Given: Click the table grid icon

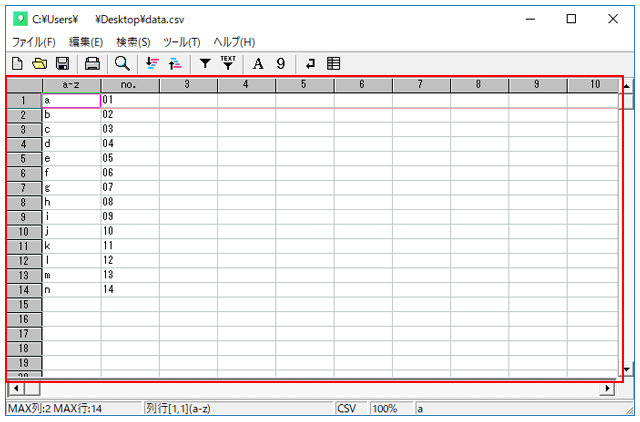Looking at the screenshot, I should pyautogui.click(x=333, y=64).
